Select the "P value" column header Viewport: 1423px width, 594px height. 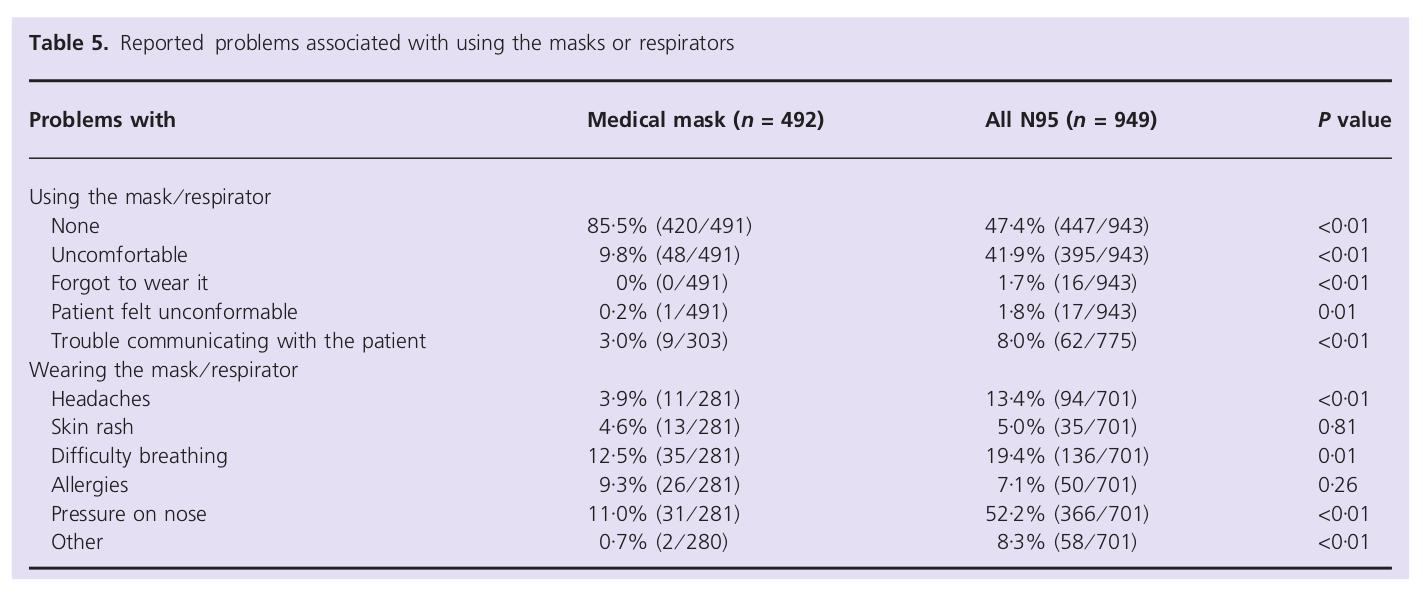[1354, 120]
